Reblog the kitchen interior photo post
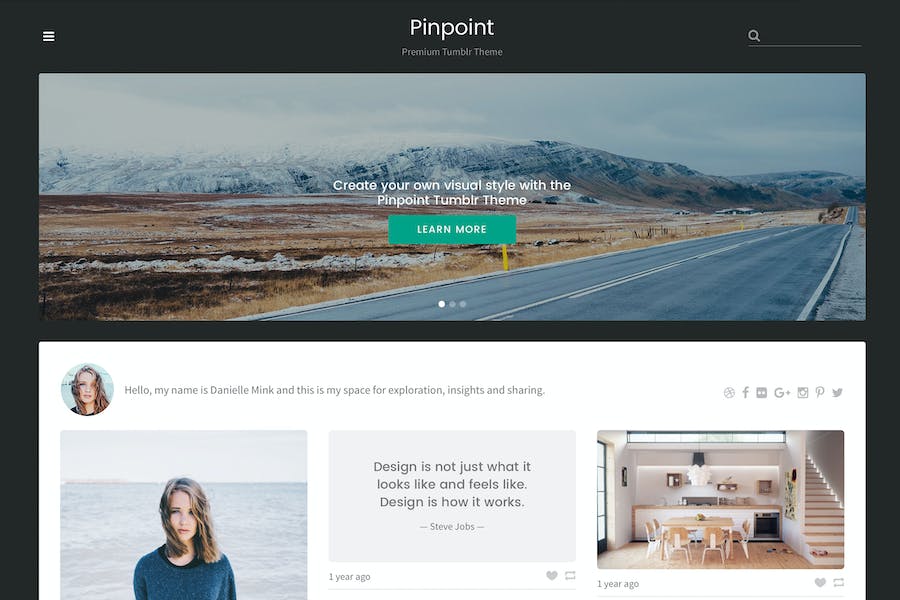 click(839, 582)
